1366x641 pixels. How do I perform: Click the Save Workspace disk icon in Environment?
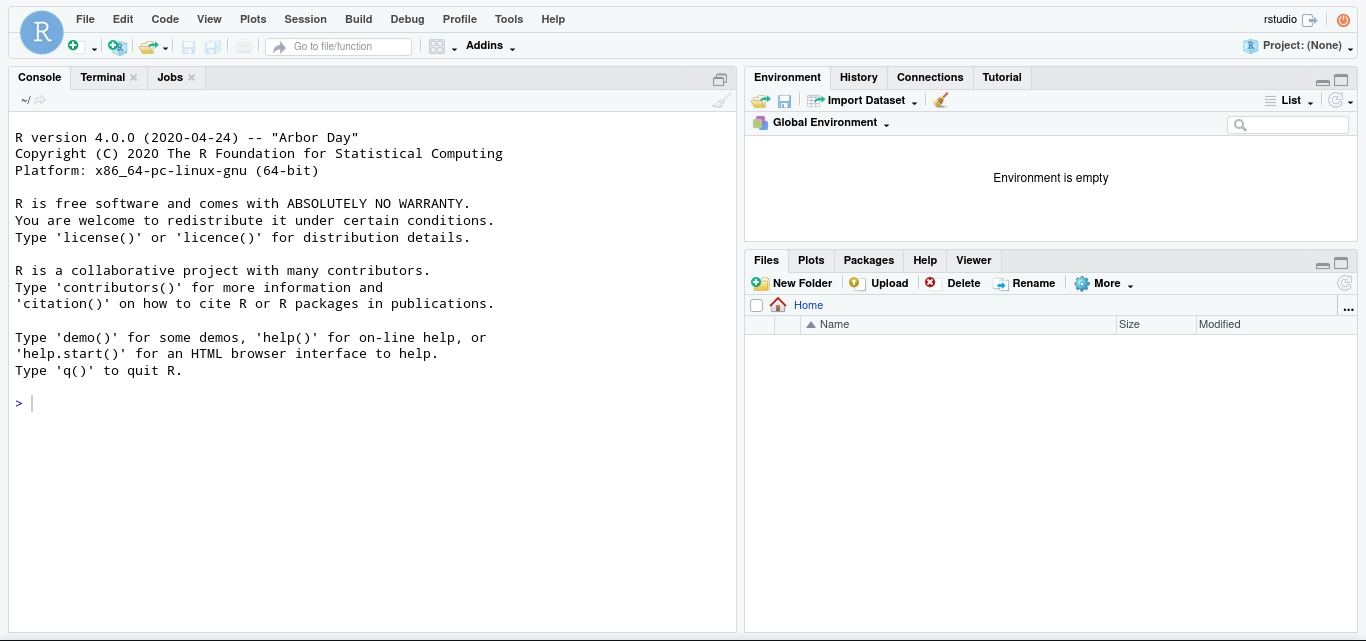(x=785, y=101)
